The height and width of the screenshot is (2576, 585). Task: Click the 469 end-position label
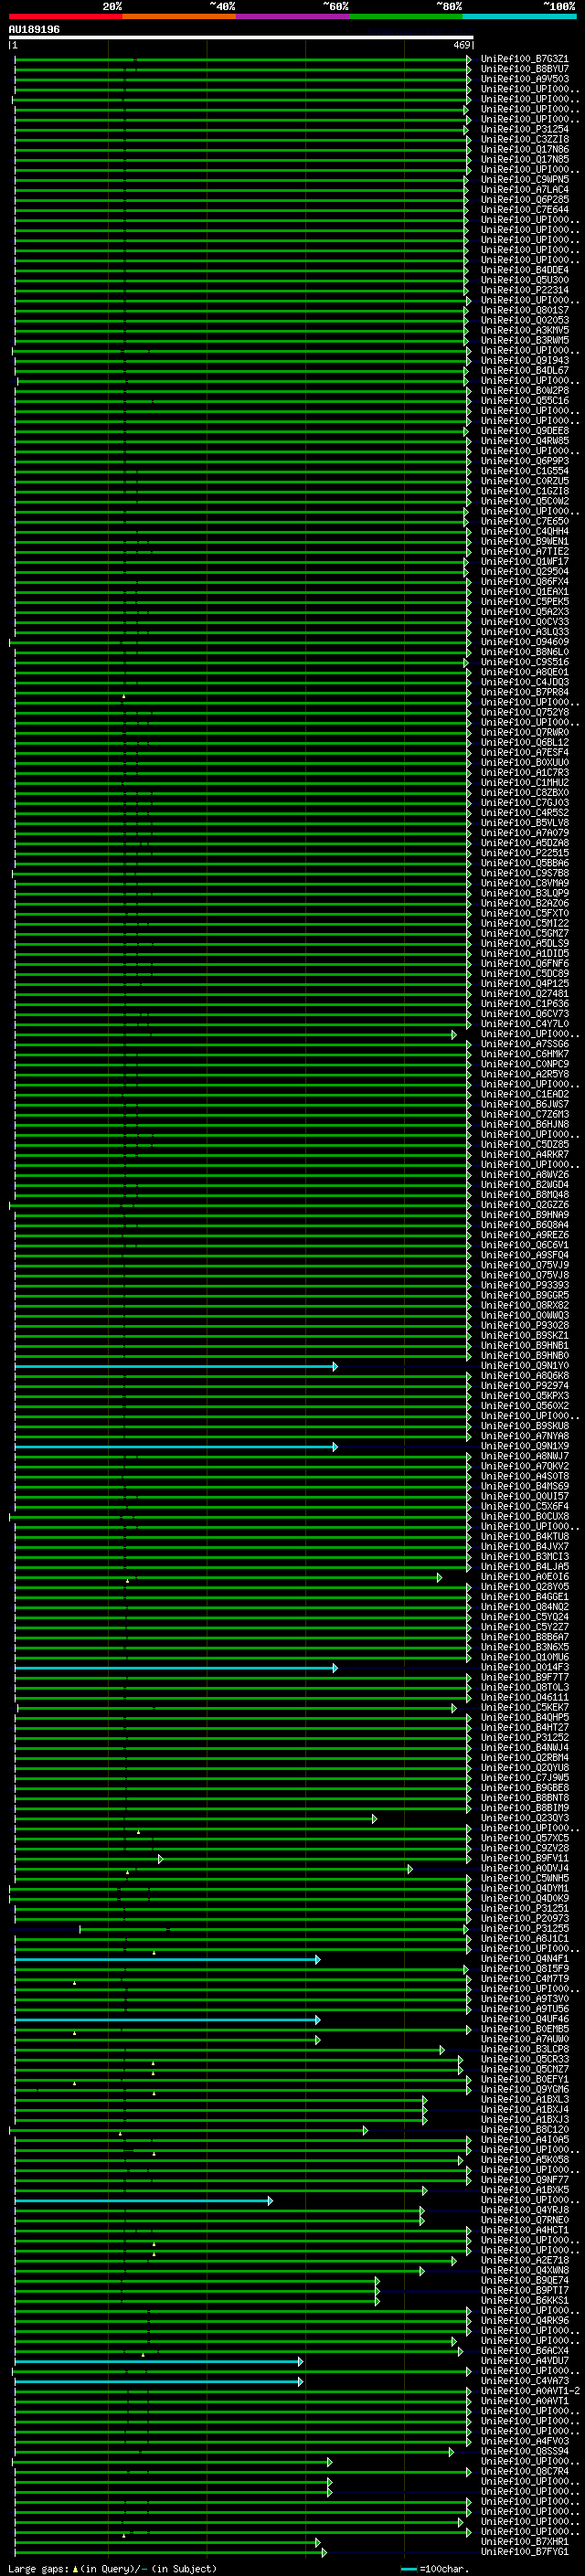click(x=462, y=45)
